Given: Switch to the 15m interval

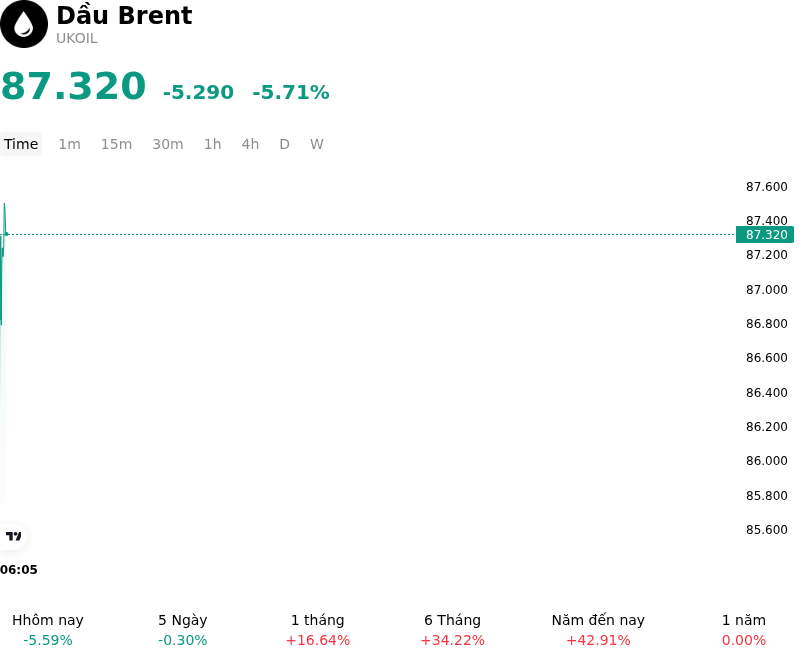Looking at the screenshot, I should (x=116, y=144).
